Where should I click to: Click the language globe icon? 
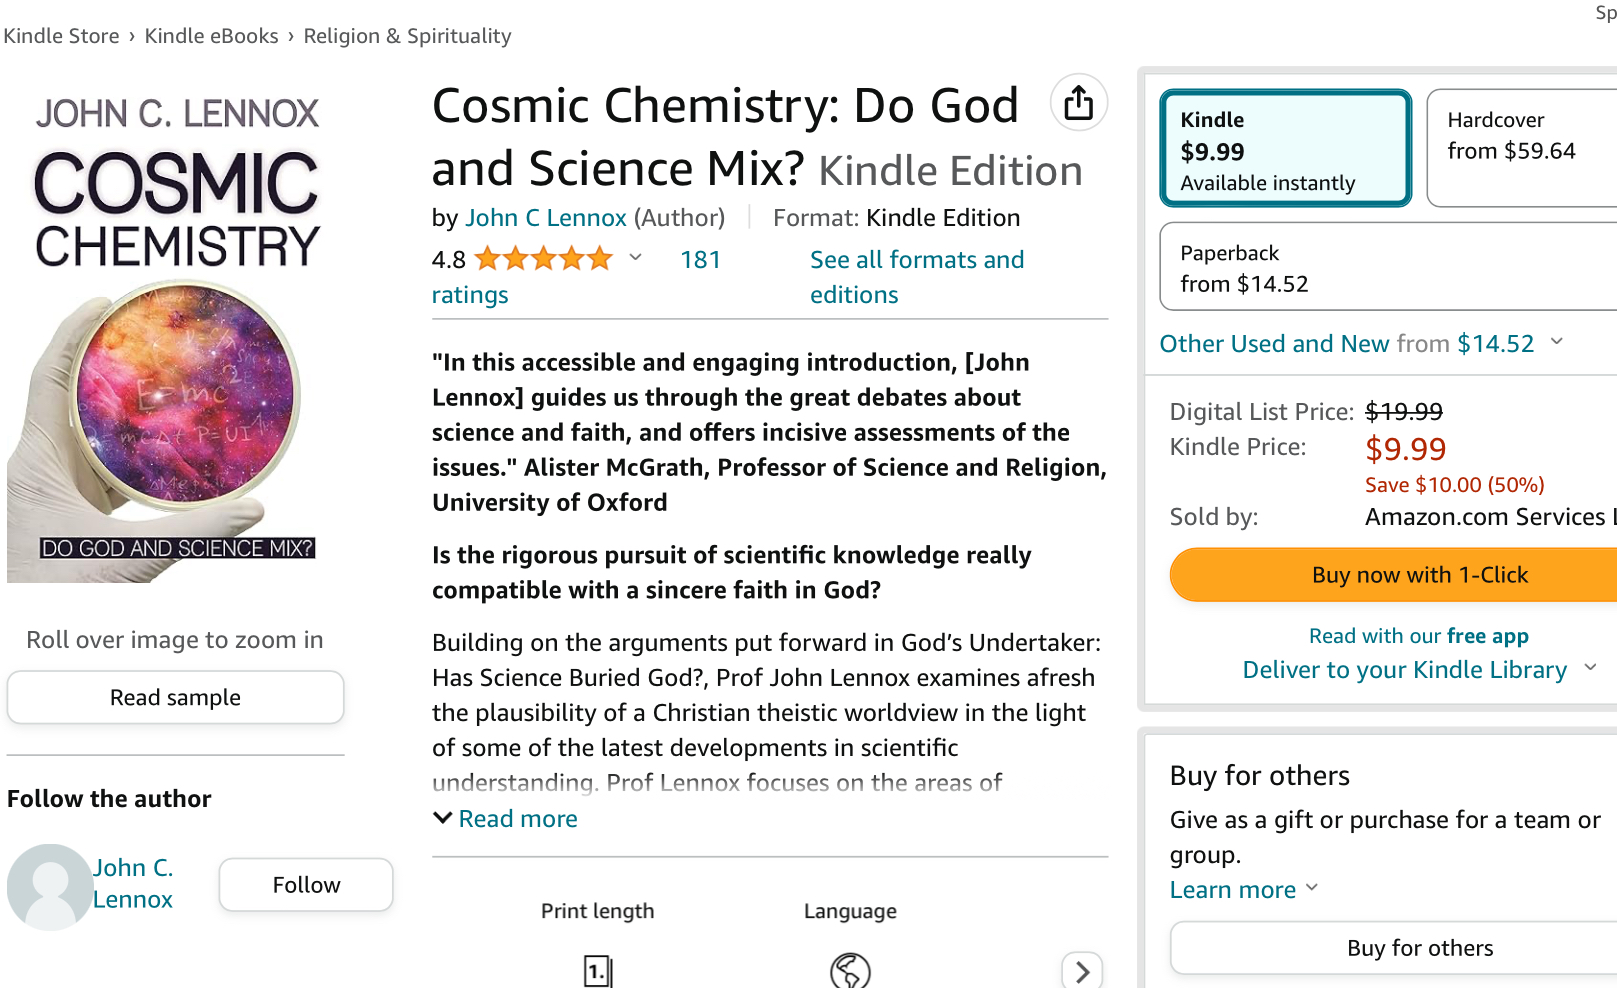(850, 970)
